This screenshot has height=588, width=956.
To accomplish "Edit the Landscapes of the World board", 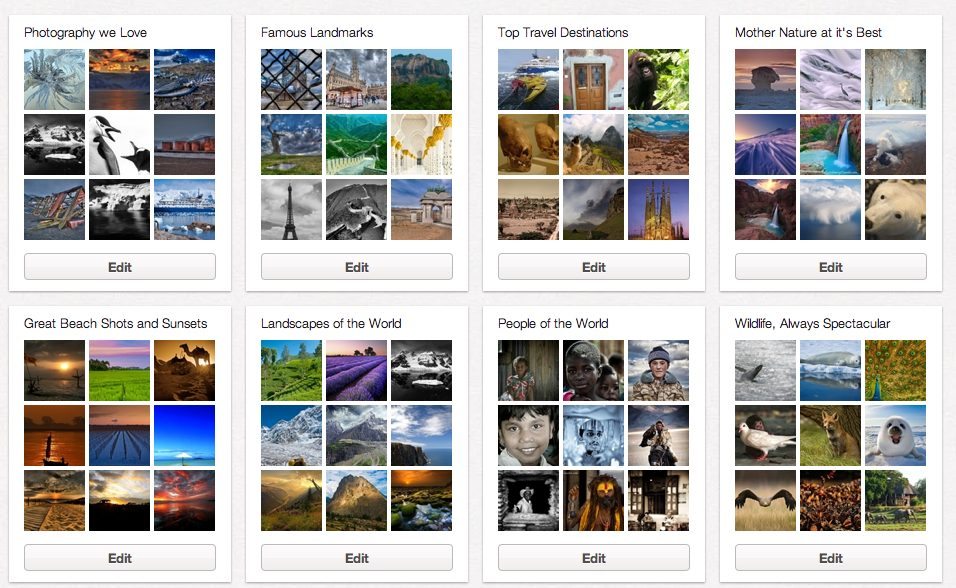I will (x=357, y=558).
